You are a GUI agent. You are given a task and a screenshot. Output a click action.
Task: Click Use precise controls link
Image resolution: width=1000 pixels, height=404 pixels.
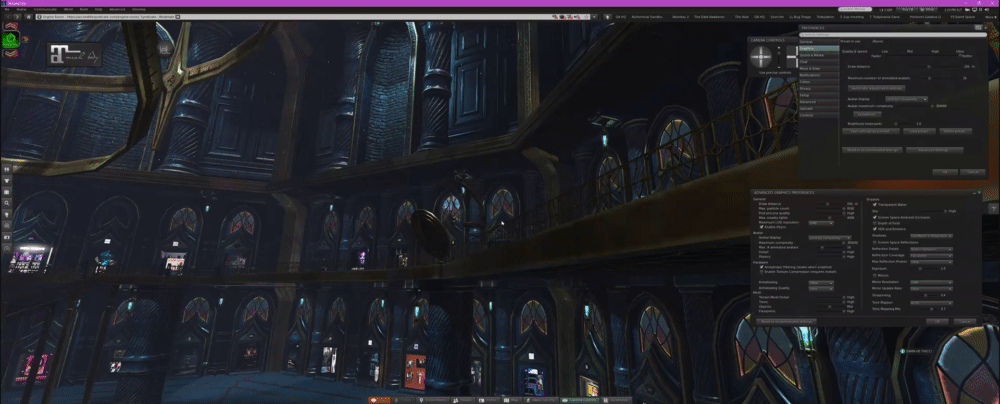tap(775, 73)
